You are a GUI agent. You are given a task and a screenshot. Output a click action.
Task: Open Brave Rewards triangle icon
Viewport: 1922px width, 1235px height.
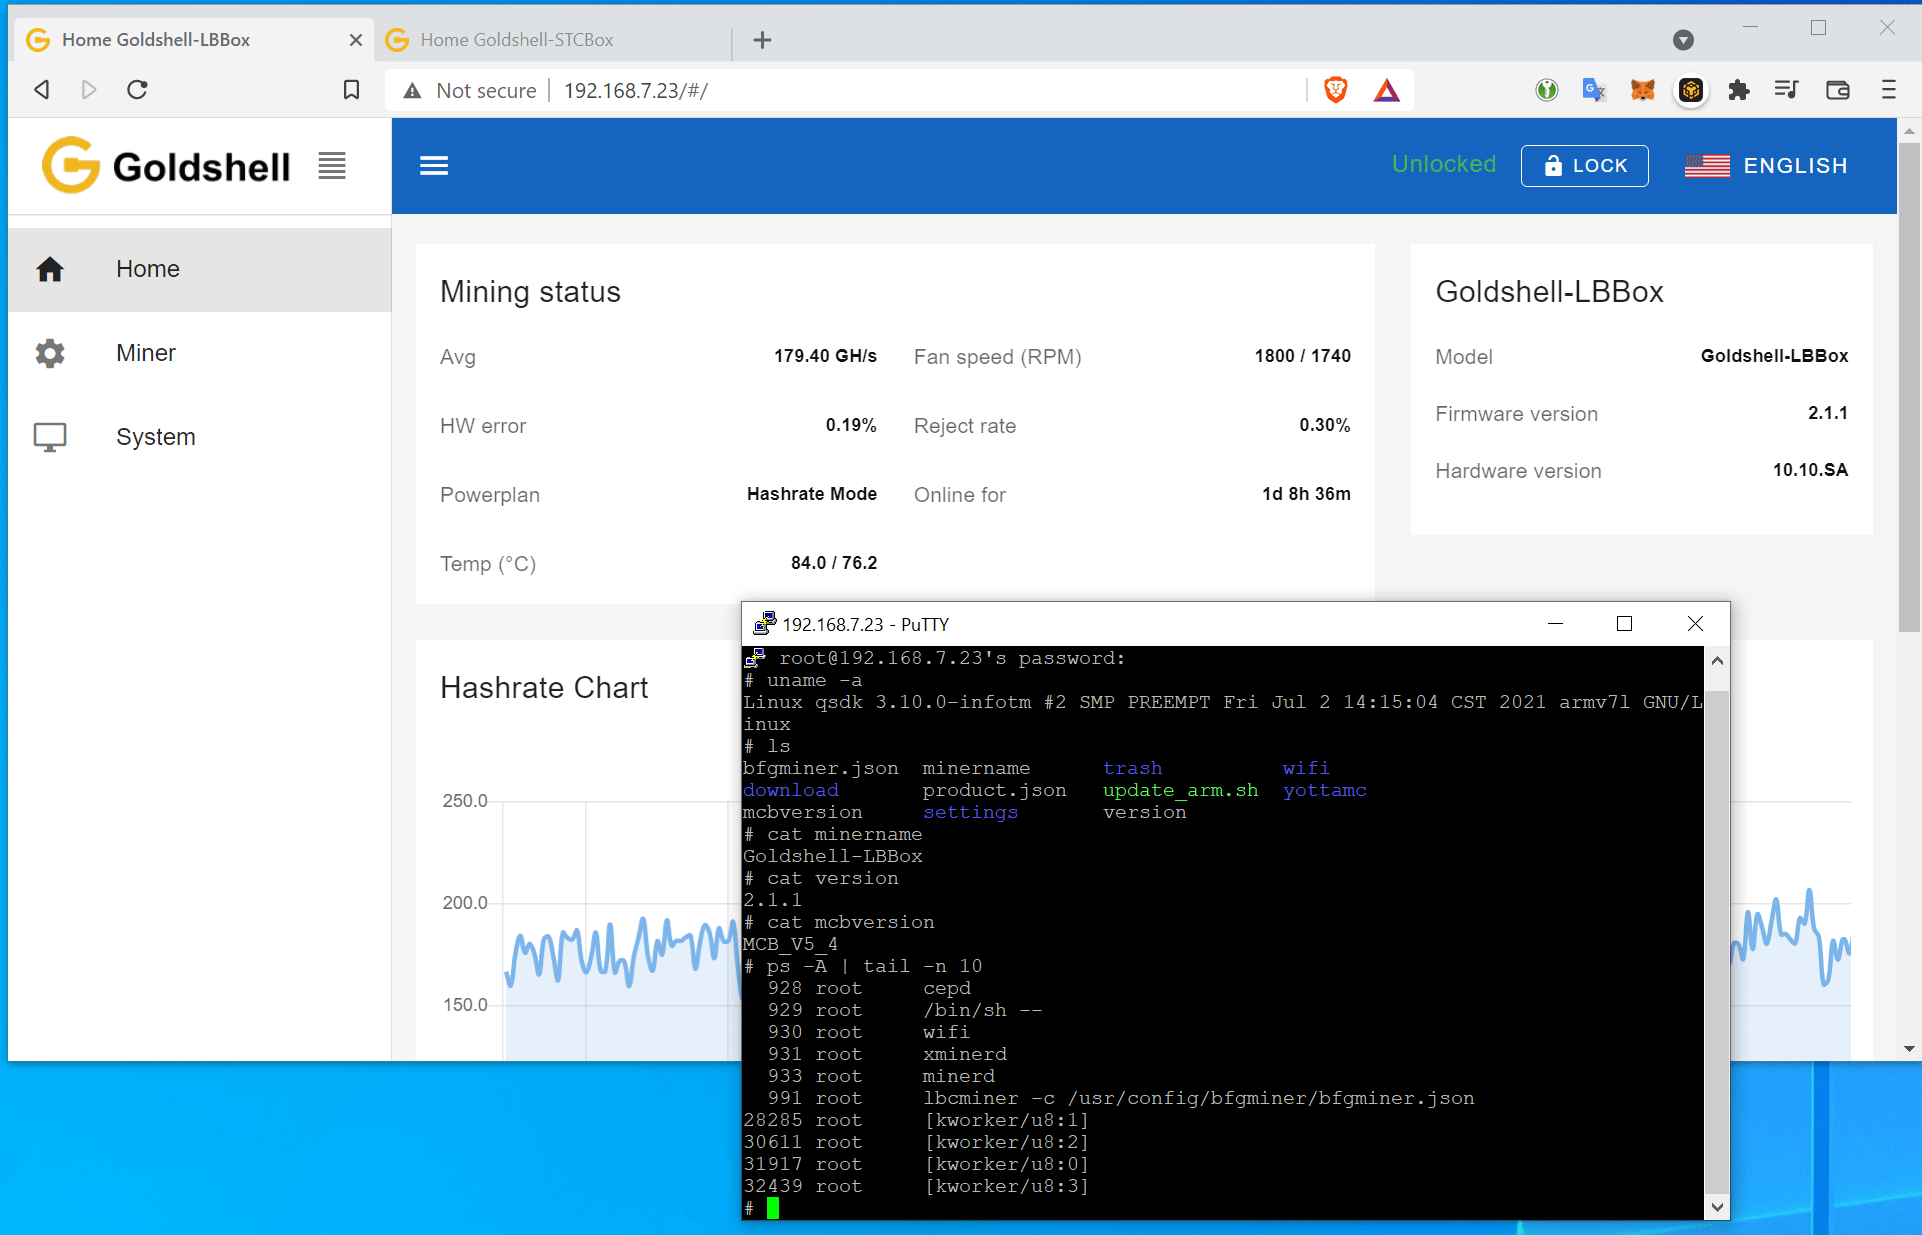coord(1386,91)
